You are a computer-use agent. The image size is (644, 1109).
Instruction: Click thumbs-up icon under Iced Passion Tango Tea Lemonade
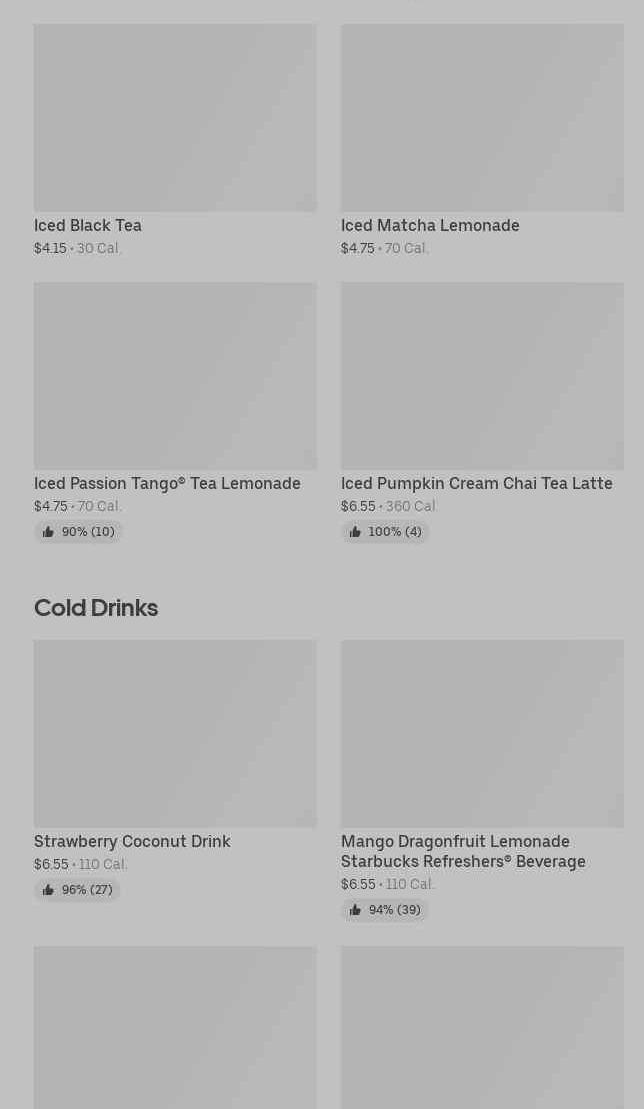point(48,532)
